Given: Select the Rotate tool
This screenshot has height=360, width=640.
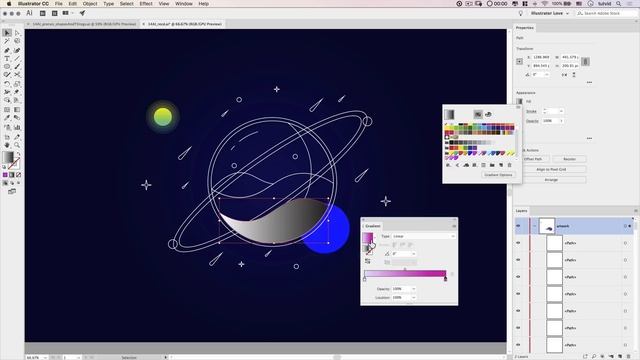Looking at the screenshot, I should coord(7,84).
